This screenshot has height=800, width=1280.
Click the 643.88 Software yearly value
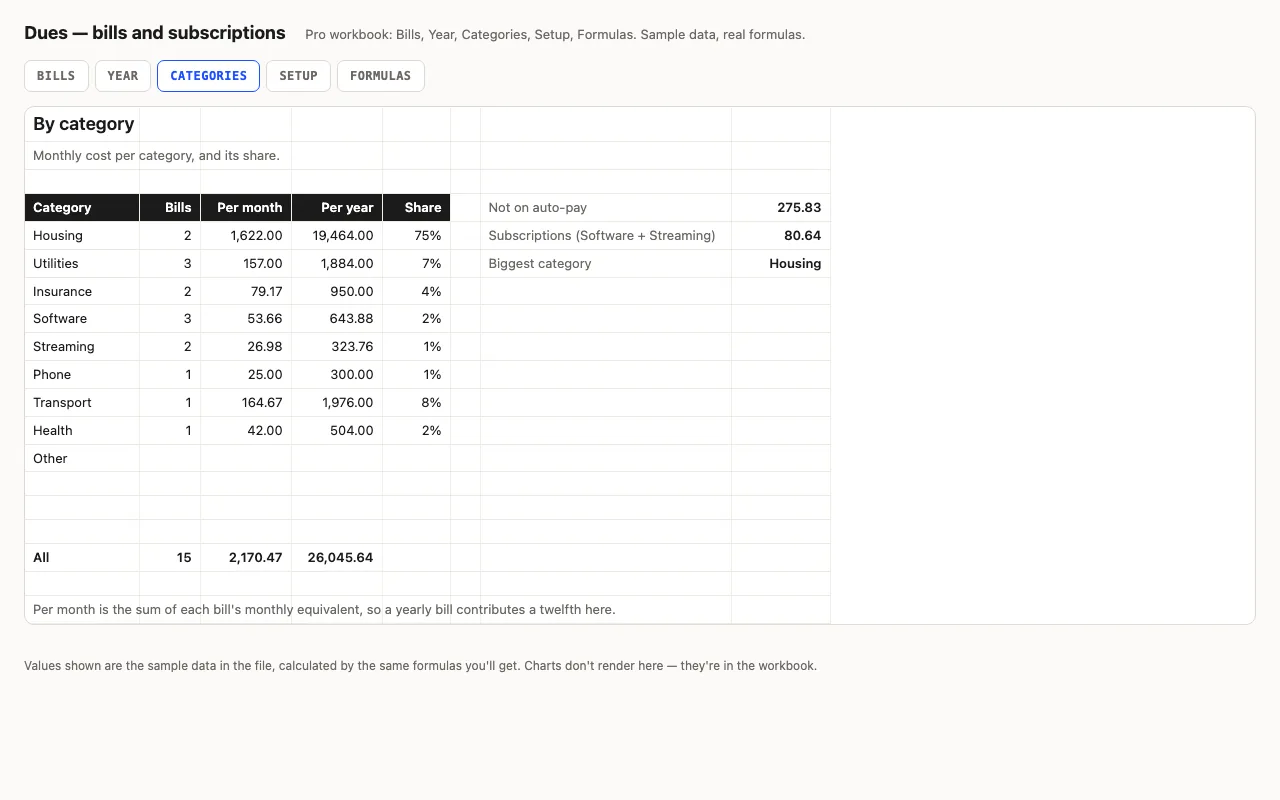[337, 319]
